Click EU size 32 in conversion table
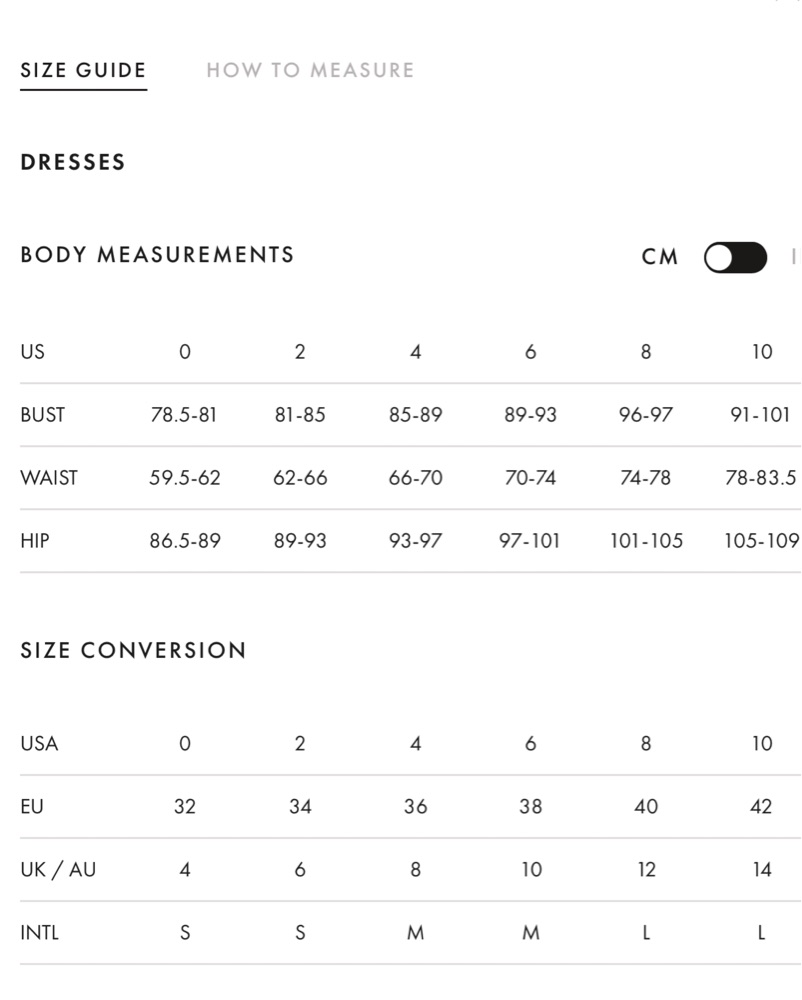This screenshot has width=802, height=1000. click(x=185, y=806)
